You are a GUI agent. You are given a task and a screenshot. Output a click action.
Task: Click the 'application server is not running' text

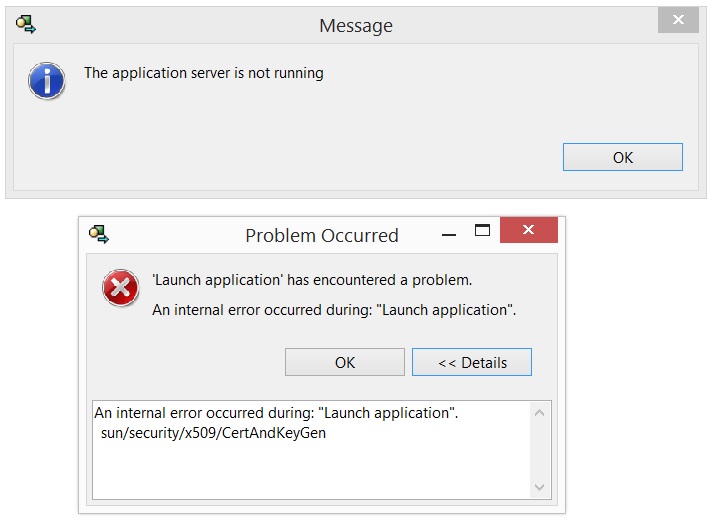click(203, 73)
